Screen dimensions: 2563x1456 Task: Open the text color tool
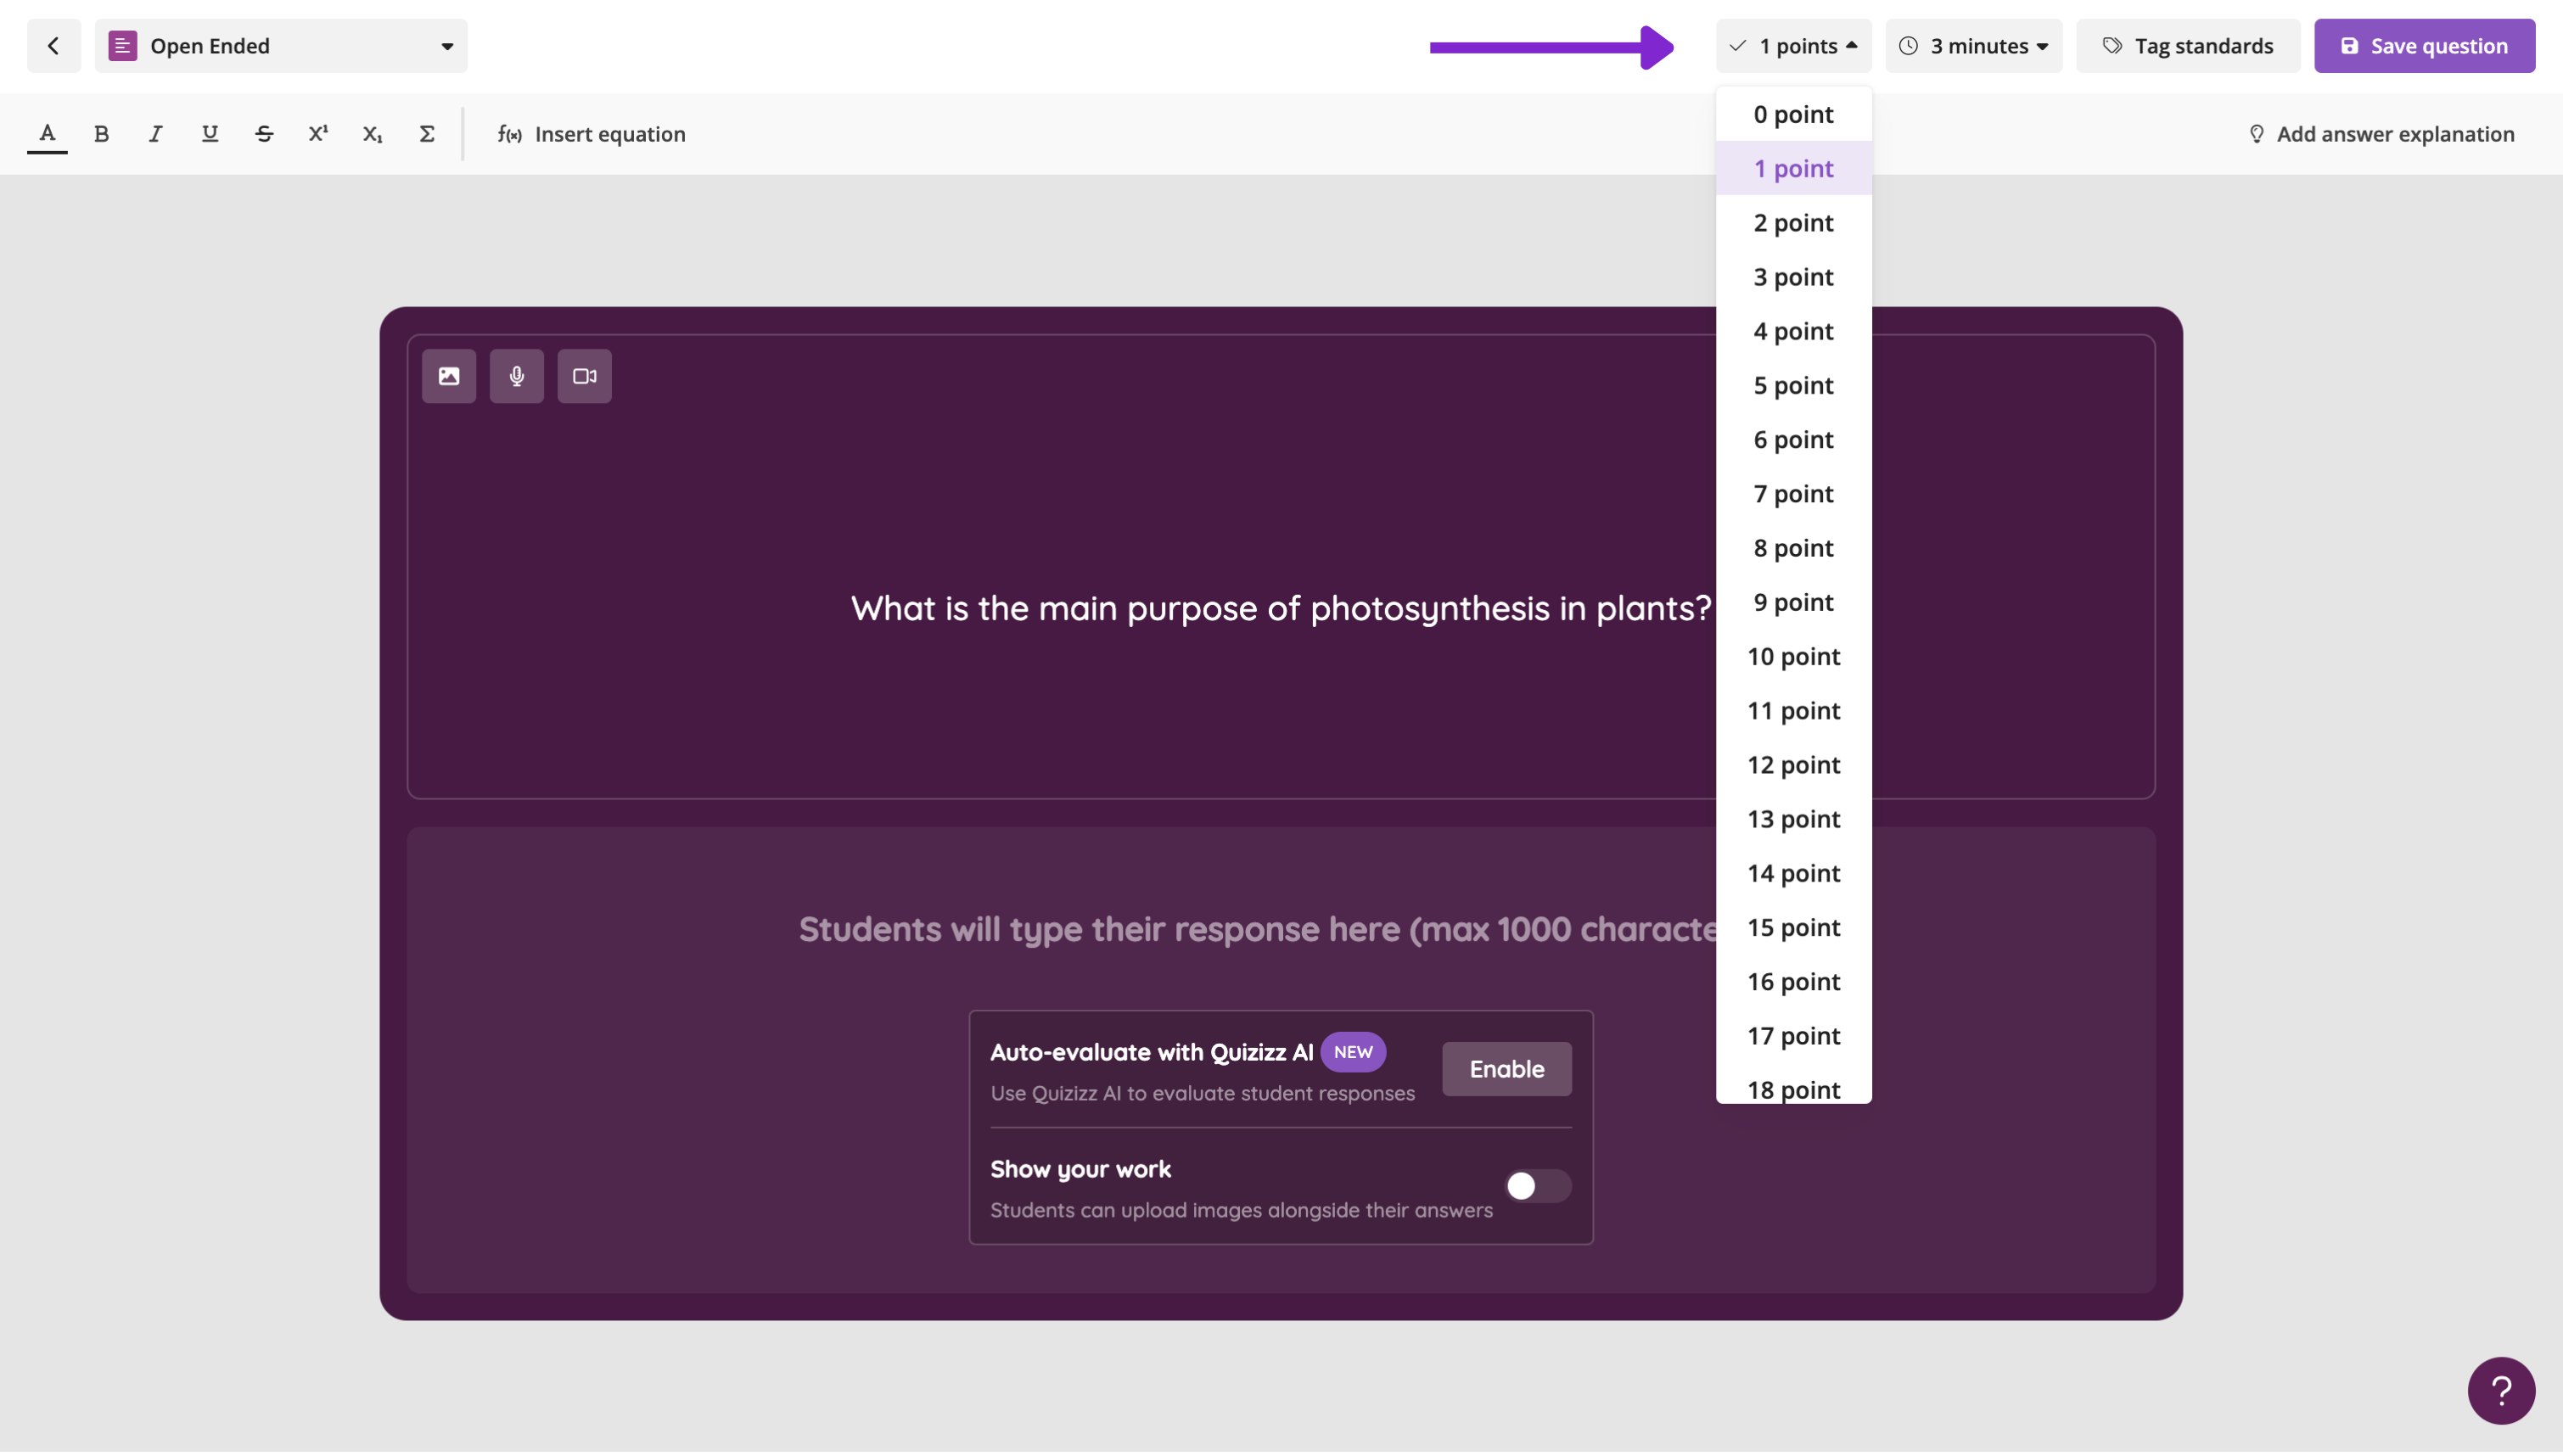click(x=47, y=134)
